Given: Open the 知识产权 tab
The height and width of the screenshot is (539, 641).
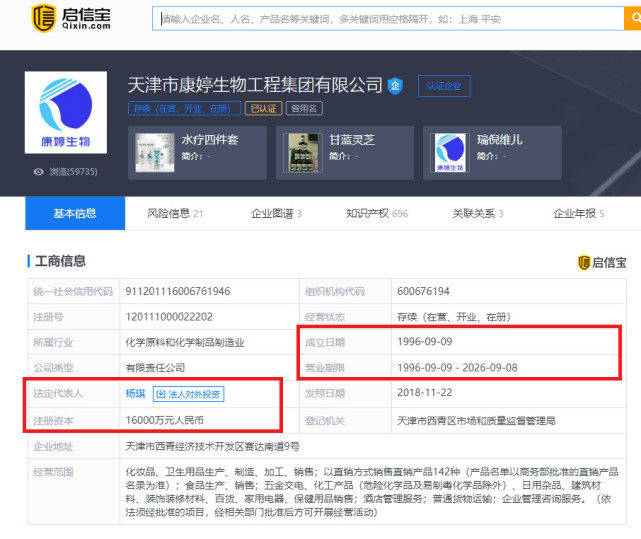Looking at the screenshot, I should [x=377, y=213].
